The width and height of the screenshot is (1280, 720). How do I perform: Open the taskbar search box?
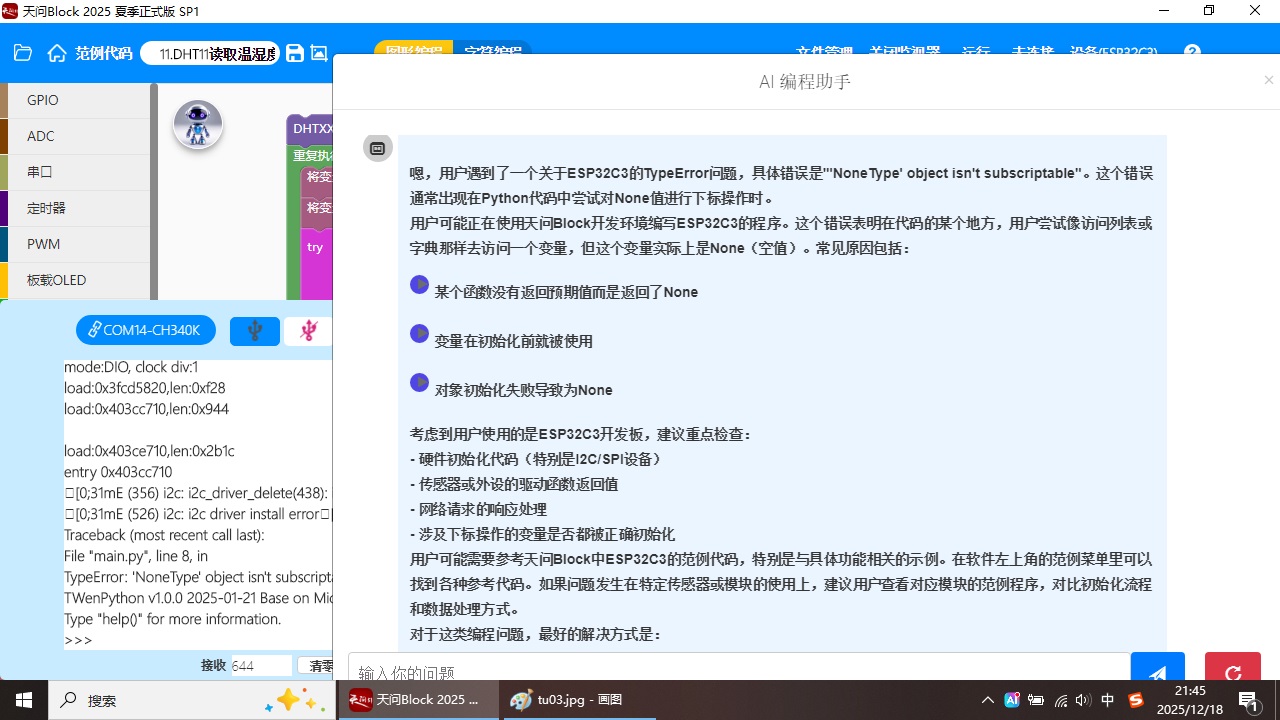point(192,700)
